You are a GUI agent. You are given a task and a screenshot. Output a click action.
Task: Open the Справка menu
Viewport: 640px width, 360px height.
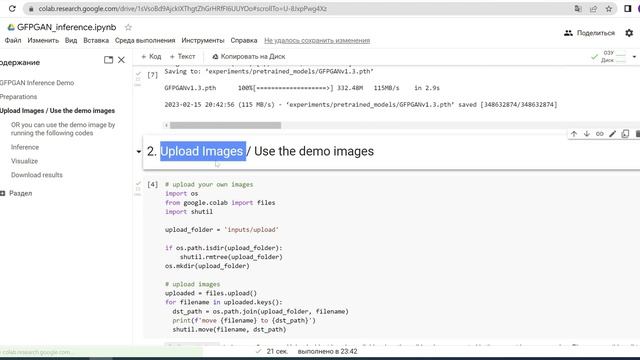click(x=244, y=40)
